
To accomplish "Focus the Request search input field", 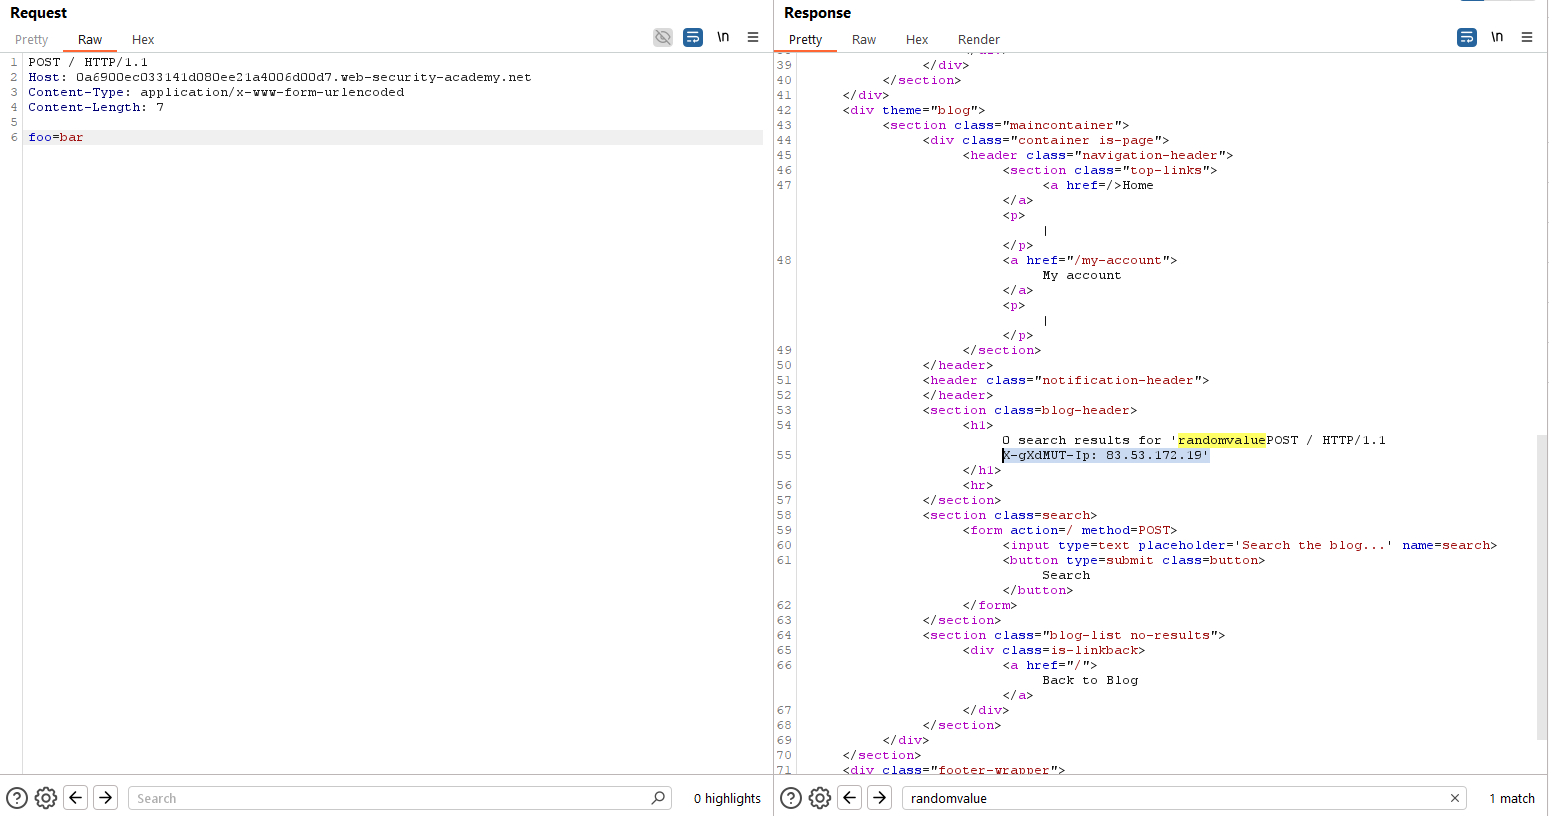I will coord(390,798).
